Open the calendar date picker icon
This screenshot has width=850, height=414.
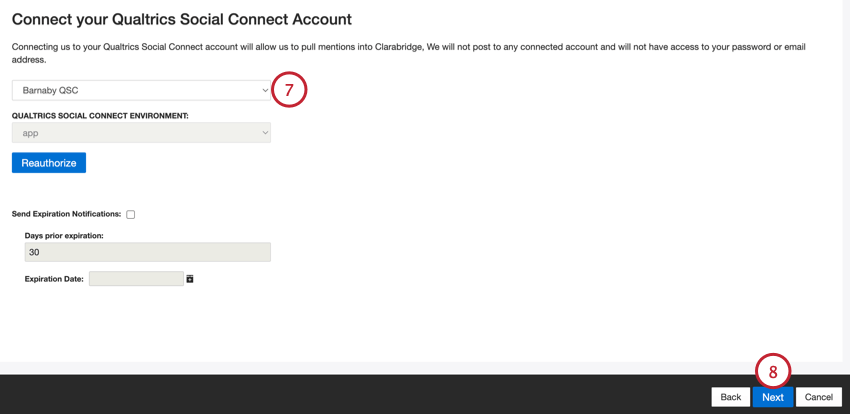190,279
